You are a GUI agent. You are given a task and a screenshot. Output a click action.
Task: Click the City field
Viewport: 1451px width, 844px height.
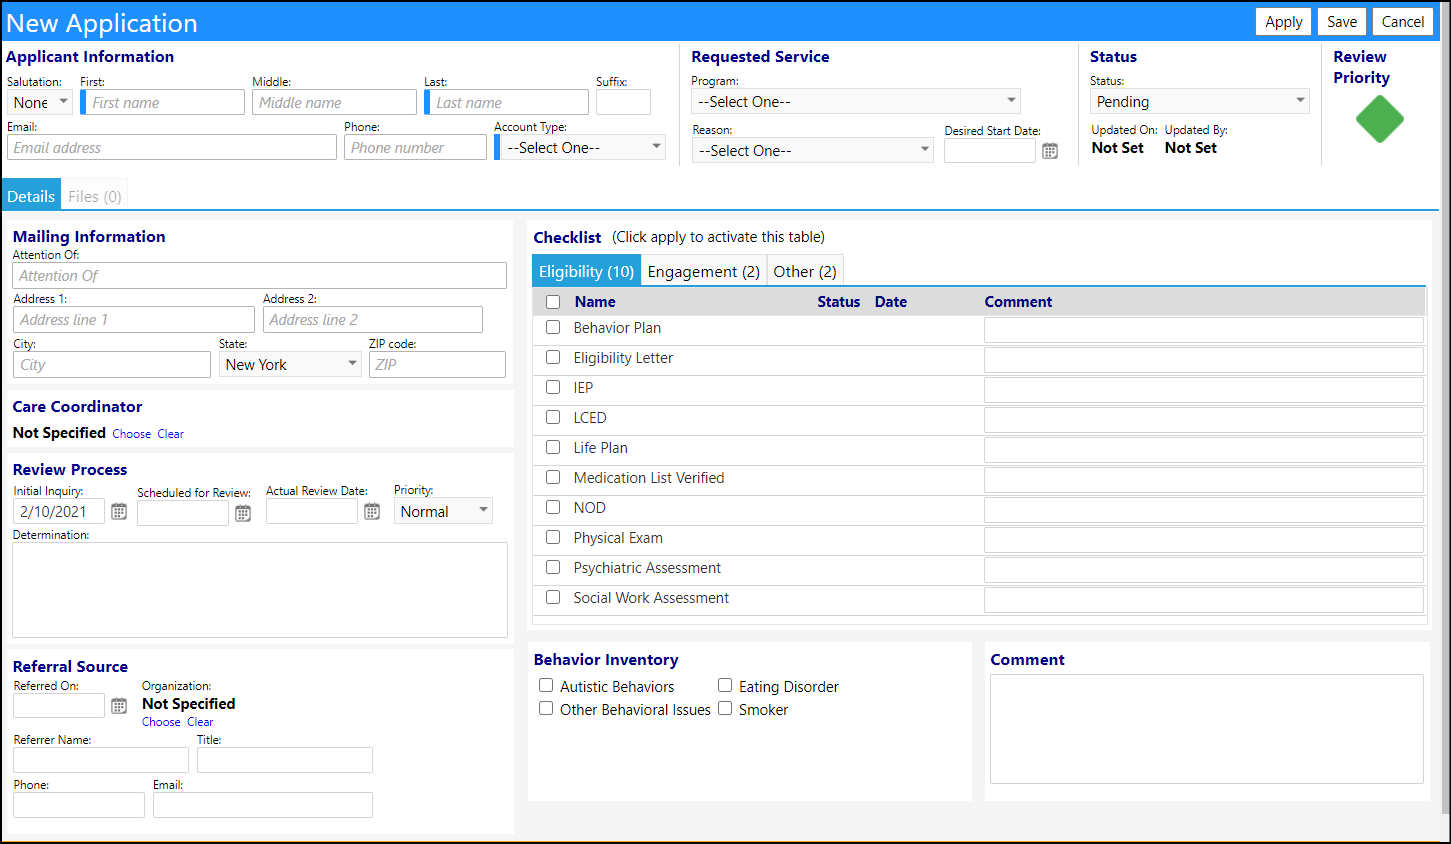tap(112, 364)
